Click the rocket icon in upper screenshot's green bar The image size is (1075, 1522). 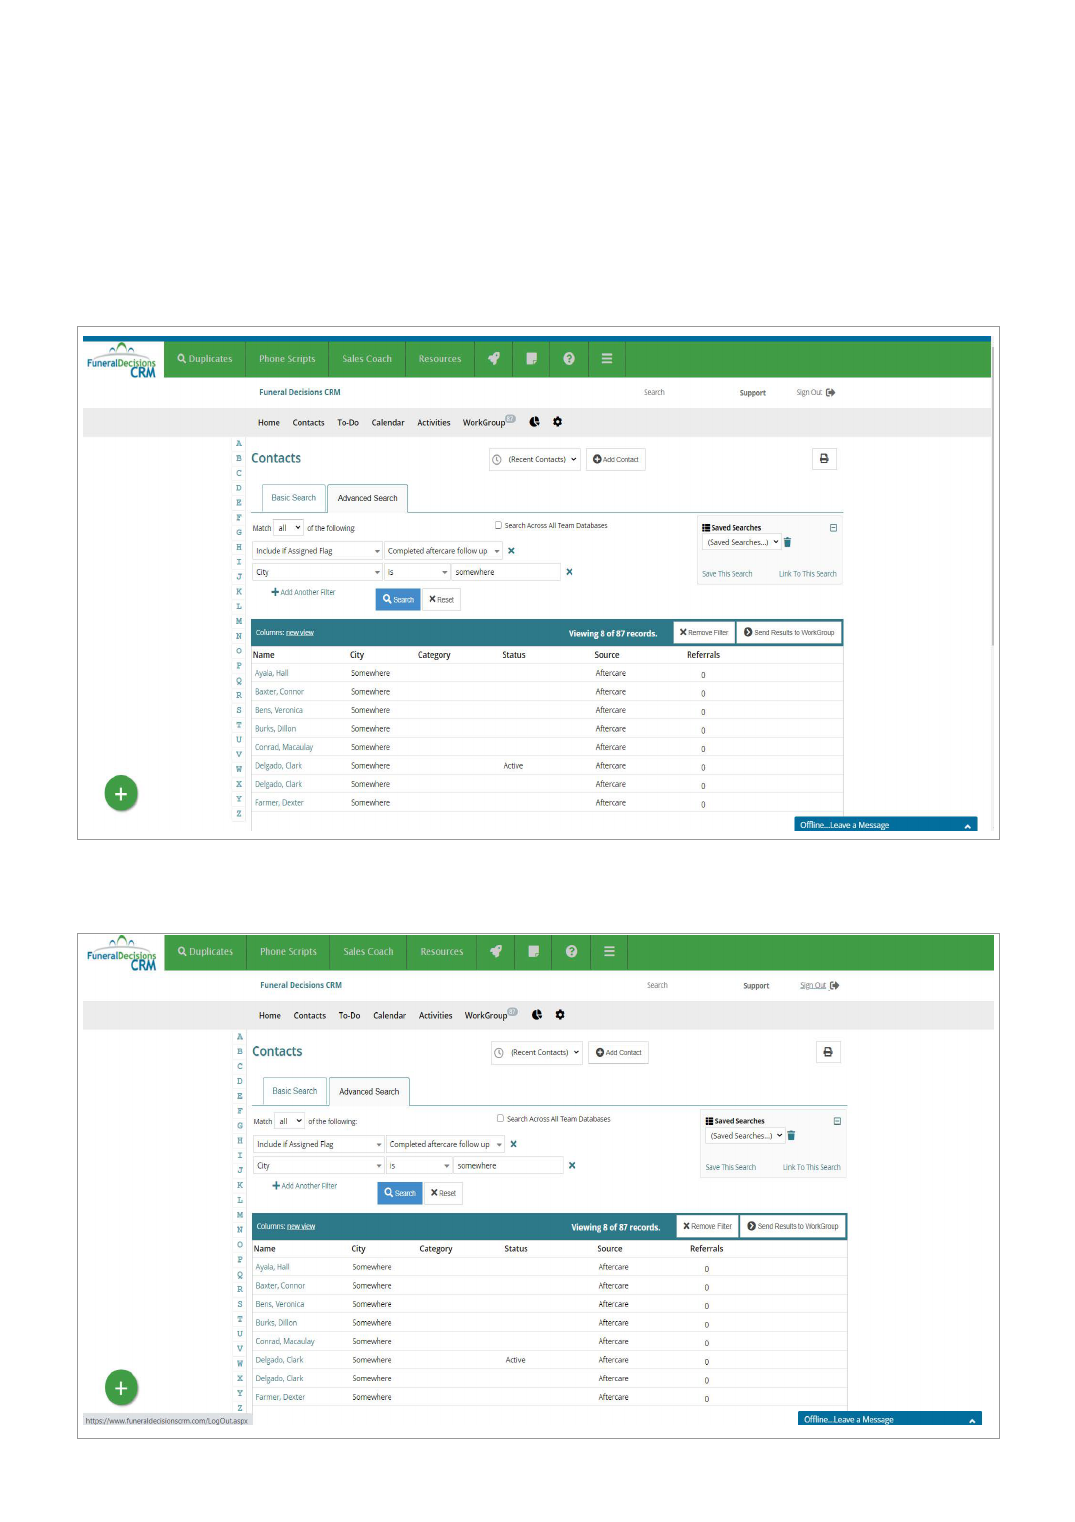pos(494,359)
